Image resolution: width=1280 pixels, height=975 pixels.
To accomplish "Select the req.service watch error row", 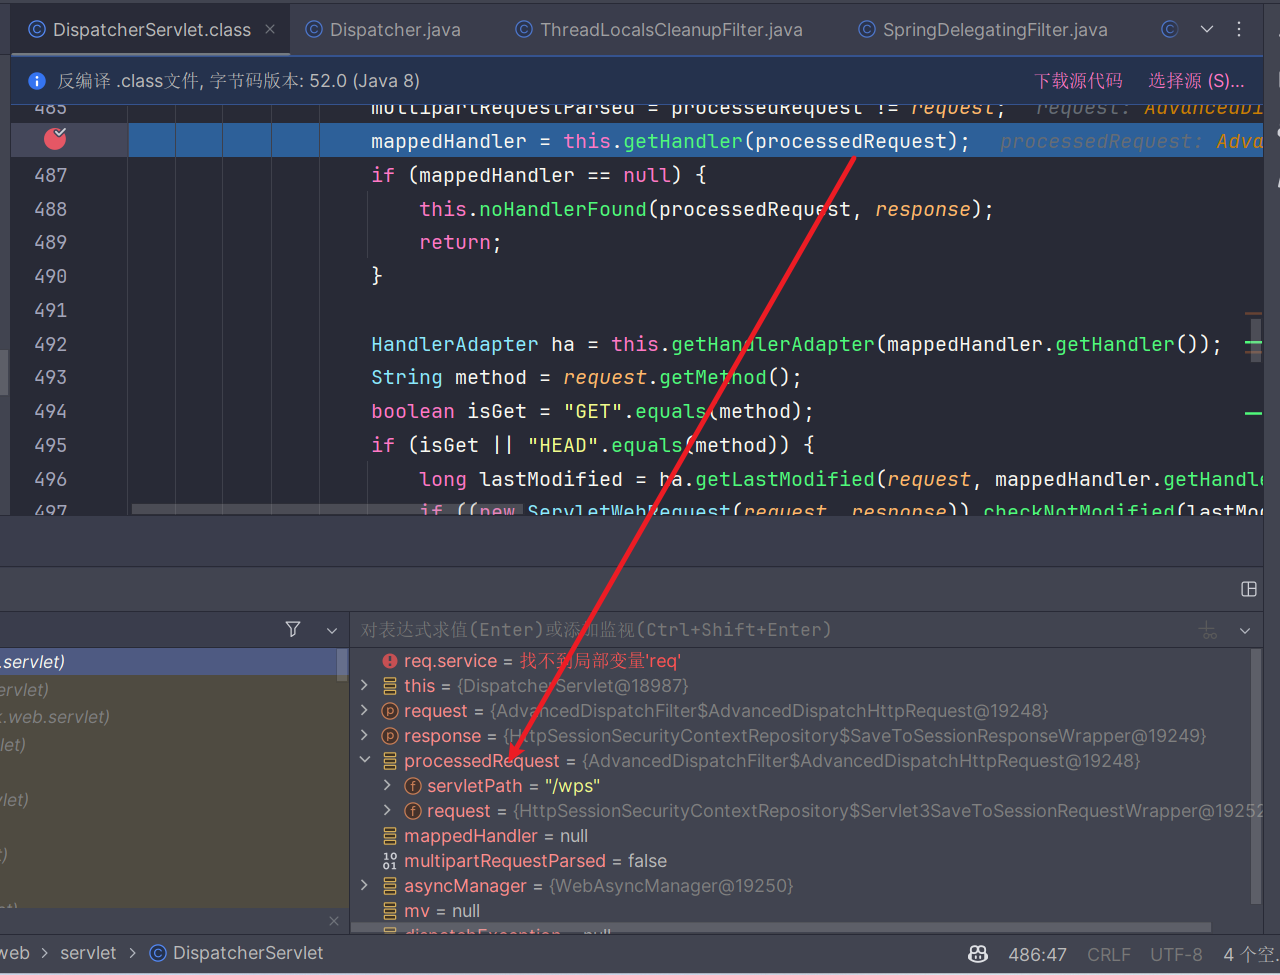I will pyautogui.click(x=800, y=661).
